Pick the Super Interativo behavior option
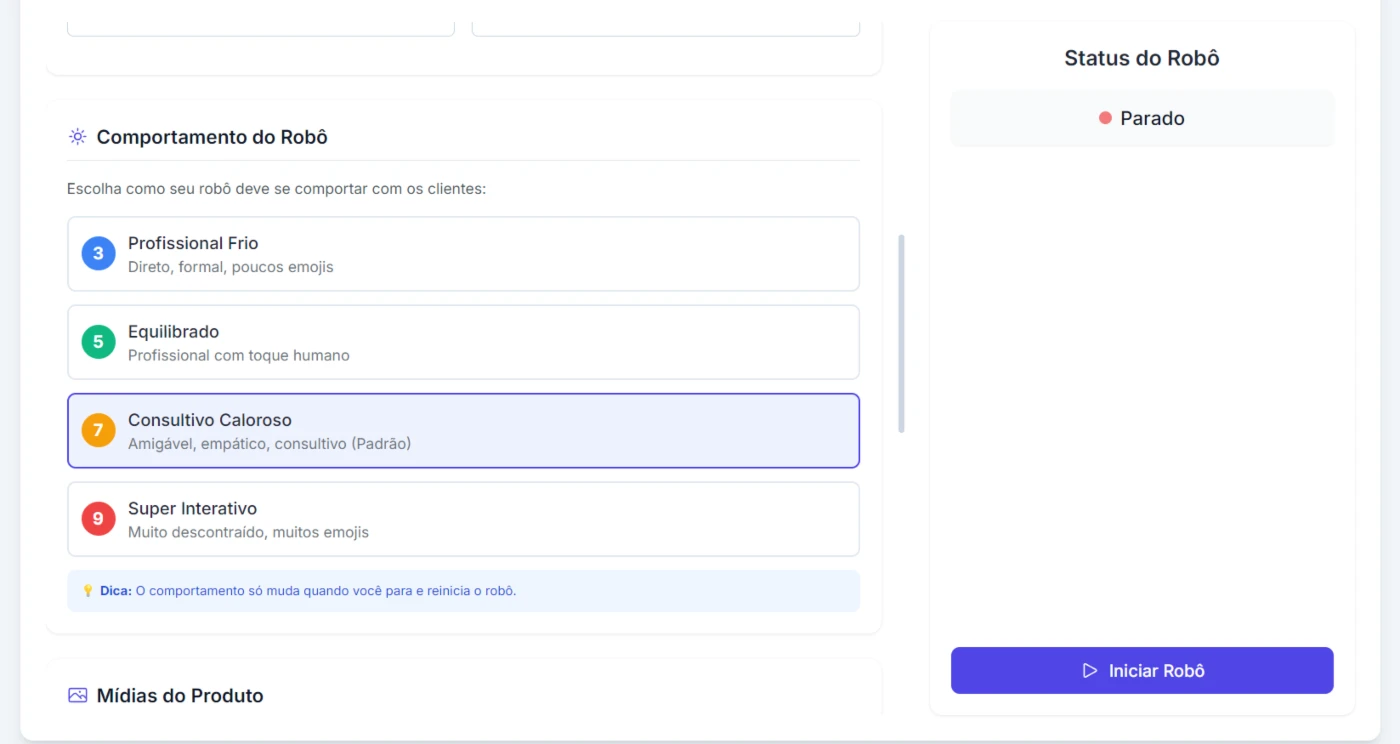The width and height of the screenshot is (1400, 744). pyautogui.click(x=463, y=519)
